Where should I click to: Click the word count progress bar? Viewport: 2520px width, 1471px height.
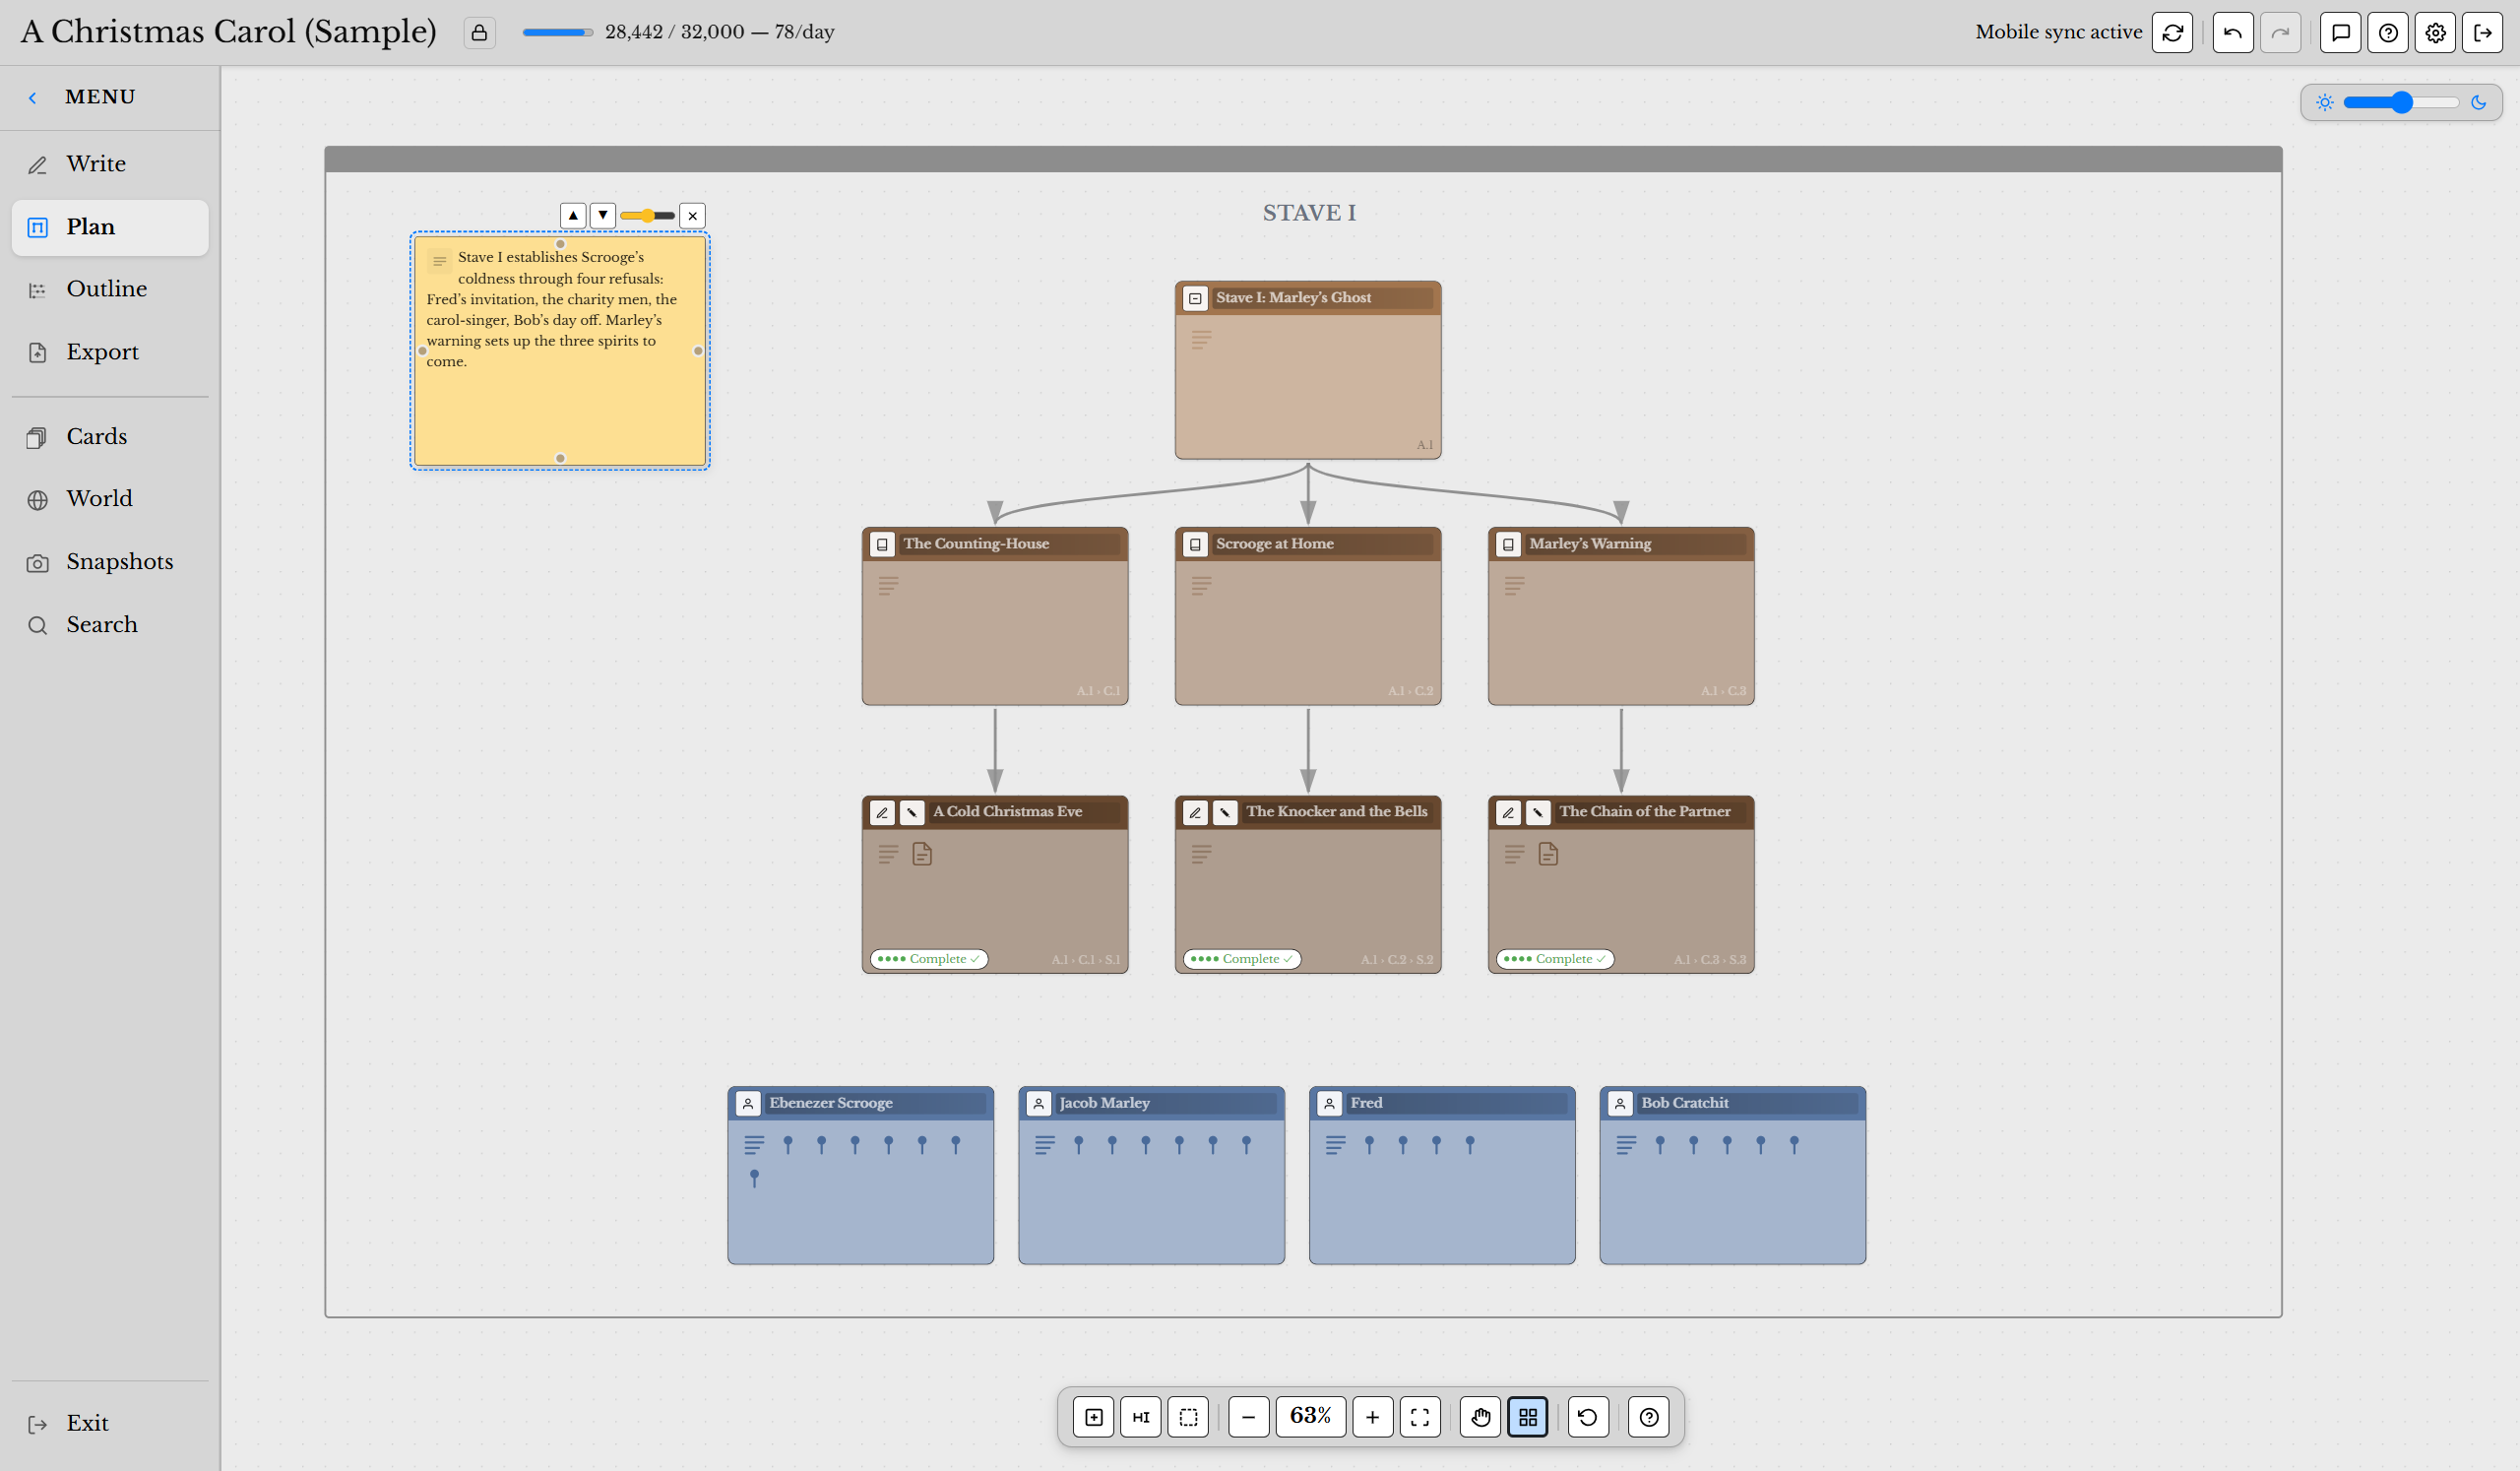[557, 33]
